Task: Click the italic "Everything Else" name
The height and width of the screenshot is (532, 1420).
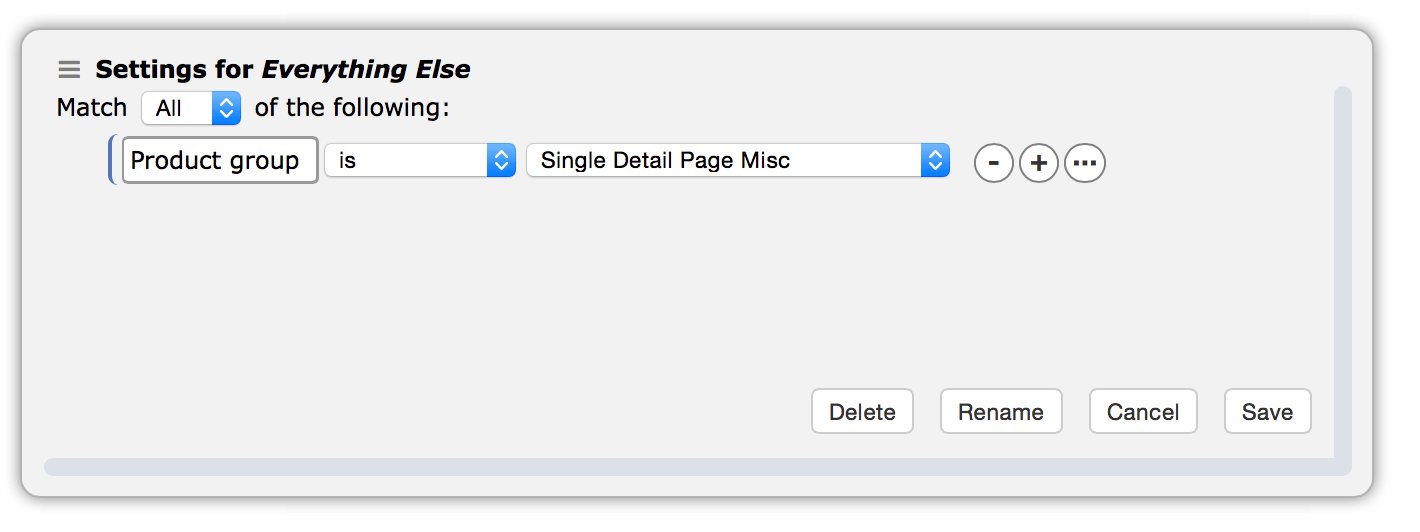Action: point(366,70)
